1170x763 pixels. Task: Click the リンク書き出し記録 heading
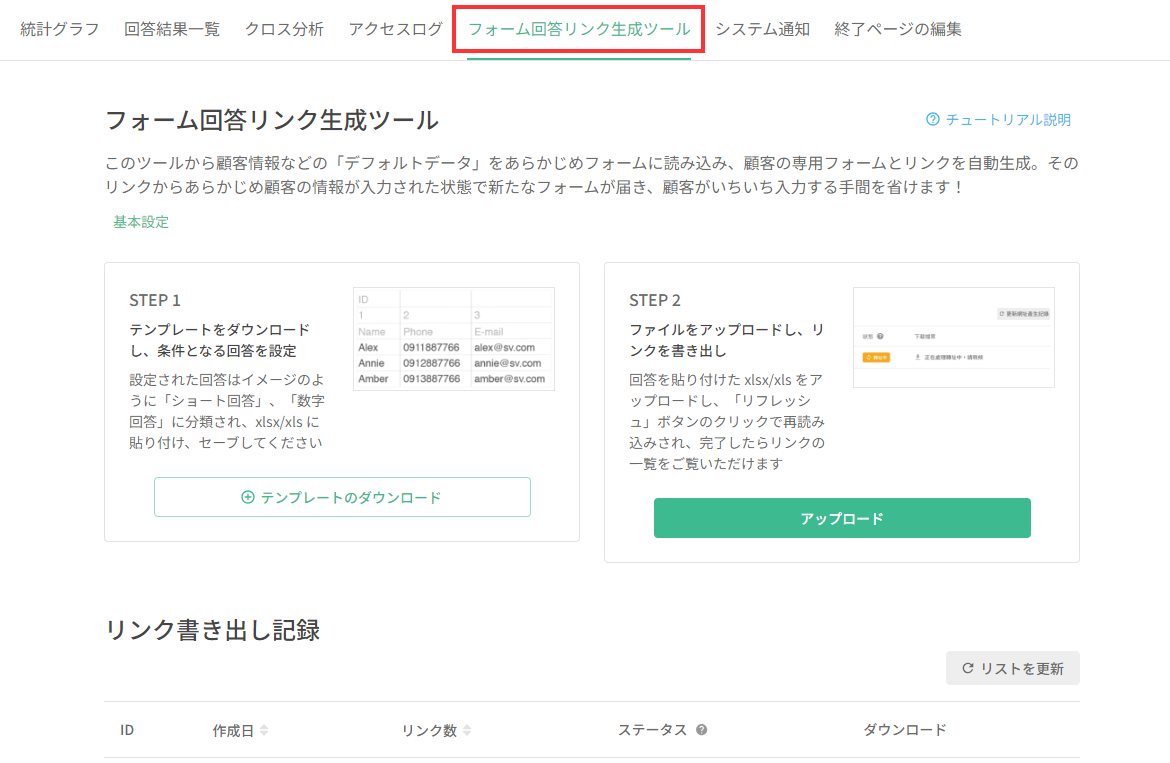coord(213,630)
